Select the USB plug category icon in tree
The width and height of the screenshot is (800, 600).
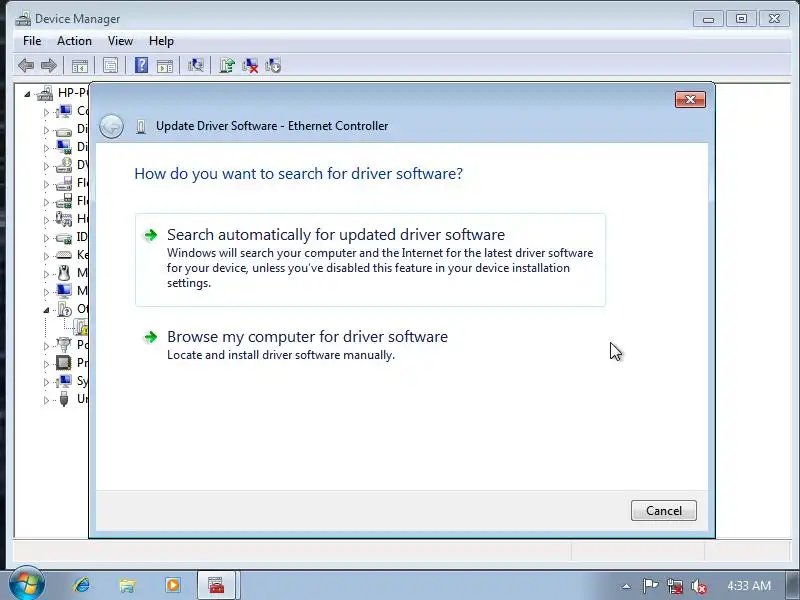64,399
